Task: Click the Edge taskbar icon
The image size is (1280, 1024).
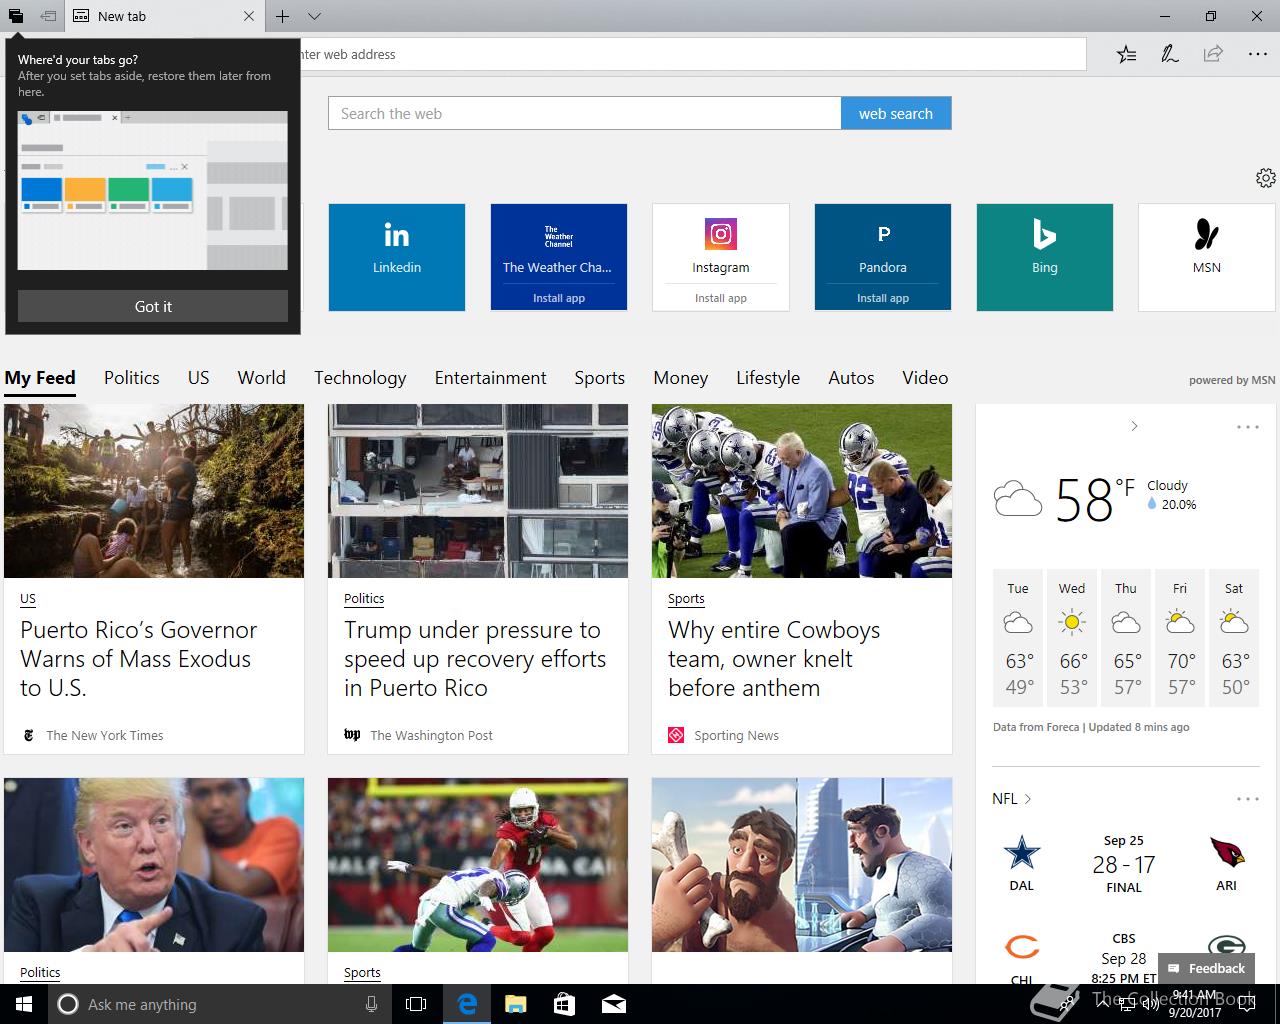Action: 466,1004
